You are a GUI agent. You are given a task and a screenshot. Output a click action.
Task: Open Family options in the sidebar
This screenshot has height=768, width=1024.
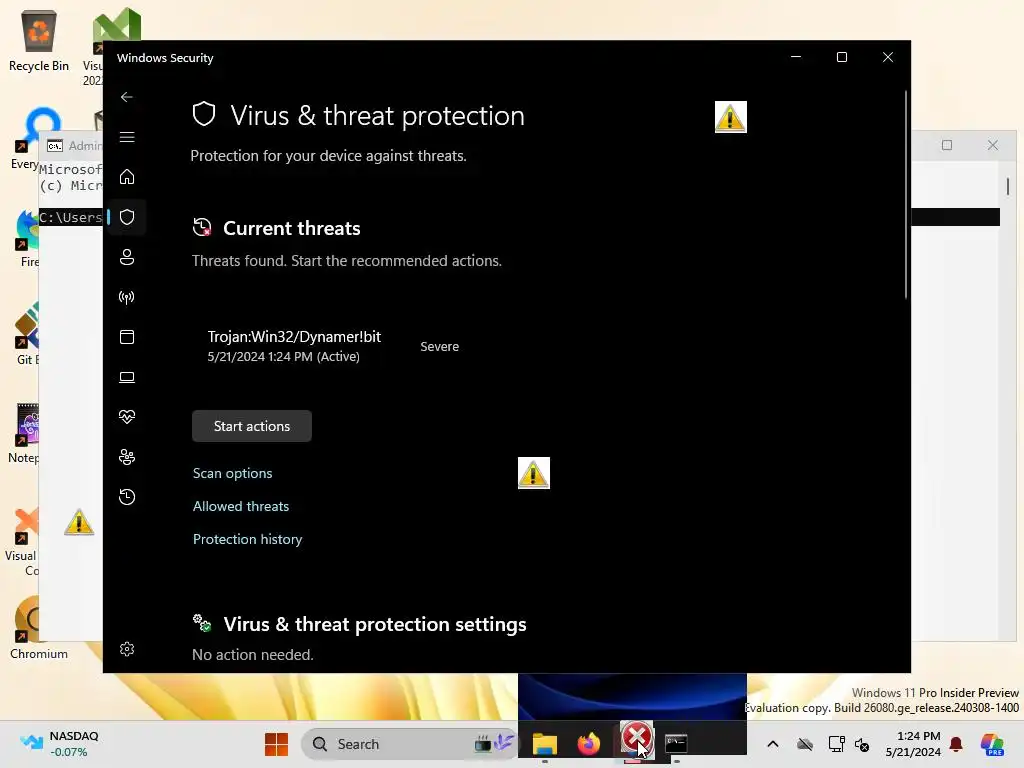(127, 457)
